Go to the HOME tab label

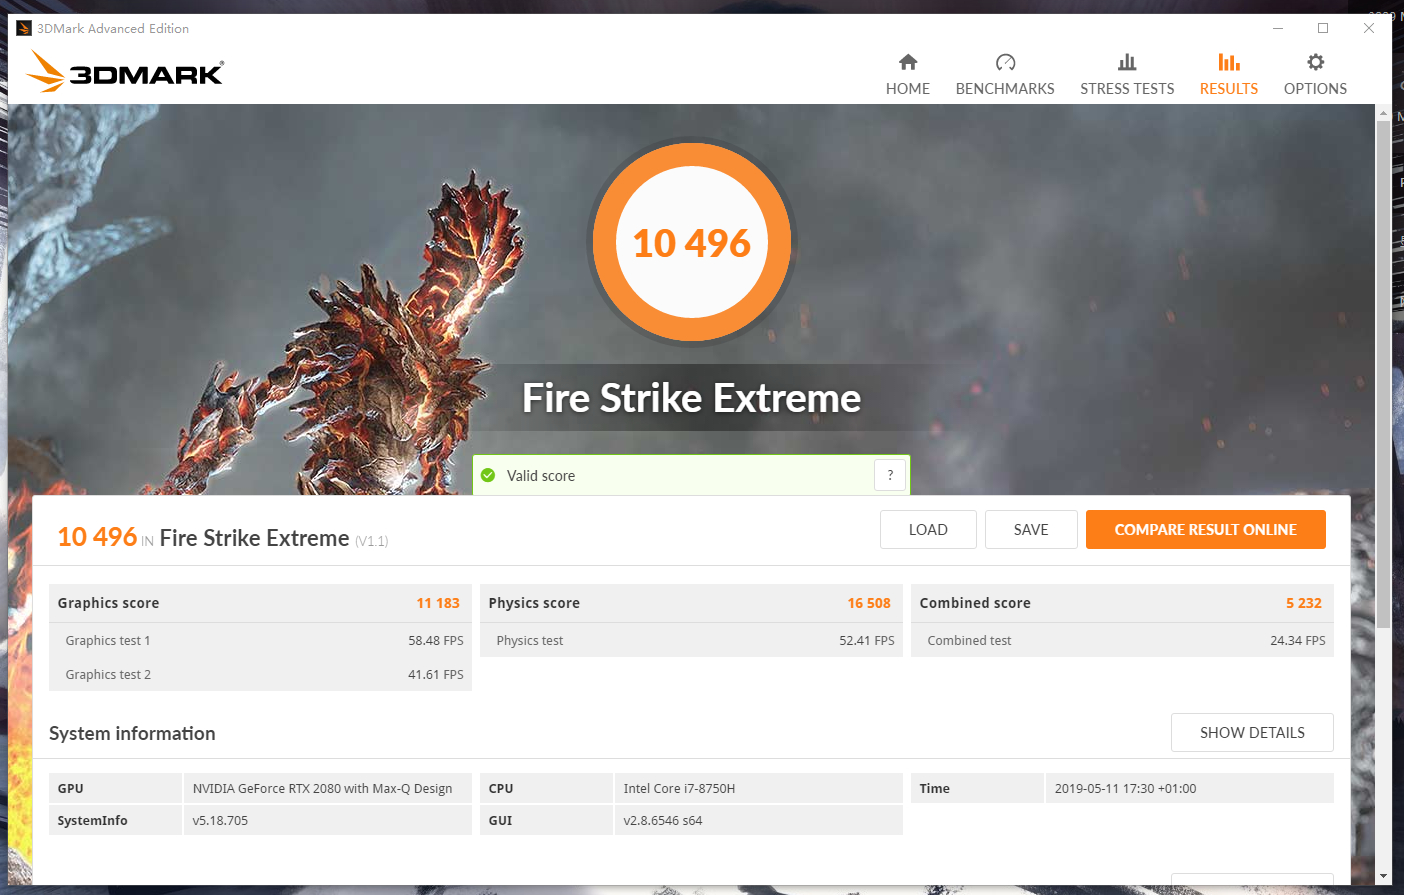click(x=908, y=89)
